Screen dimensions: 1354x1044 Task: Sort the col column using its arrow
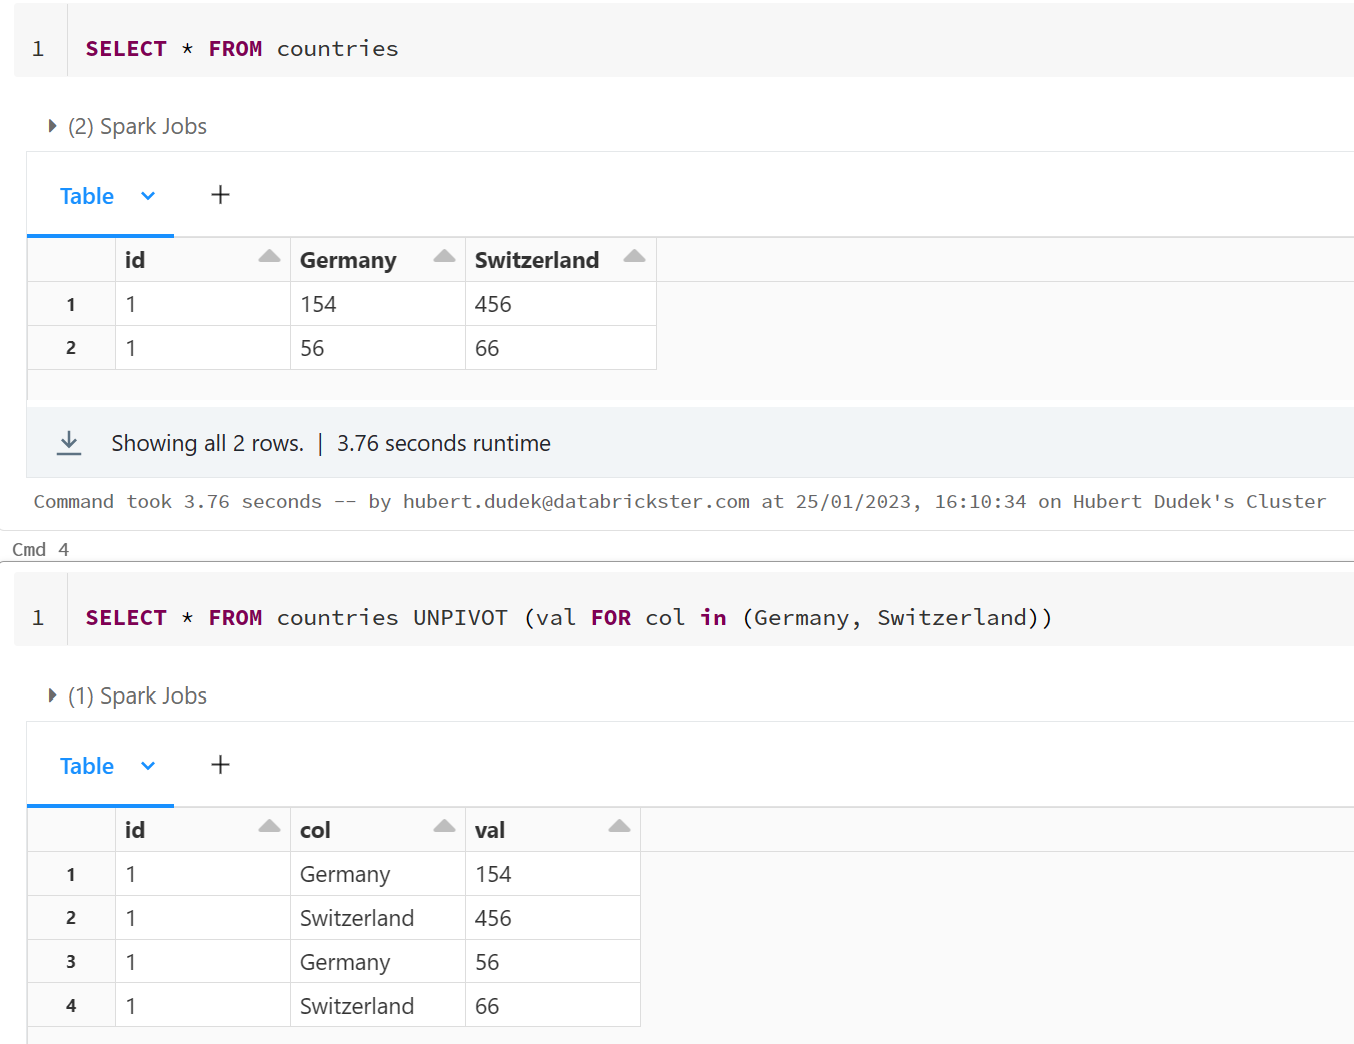(x=444, y=827)
